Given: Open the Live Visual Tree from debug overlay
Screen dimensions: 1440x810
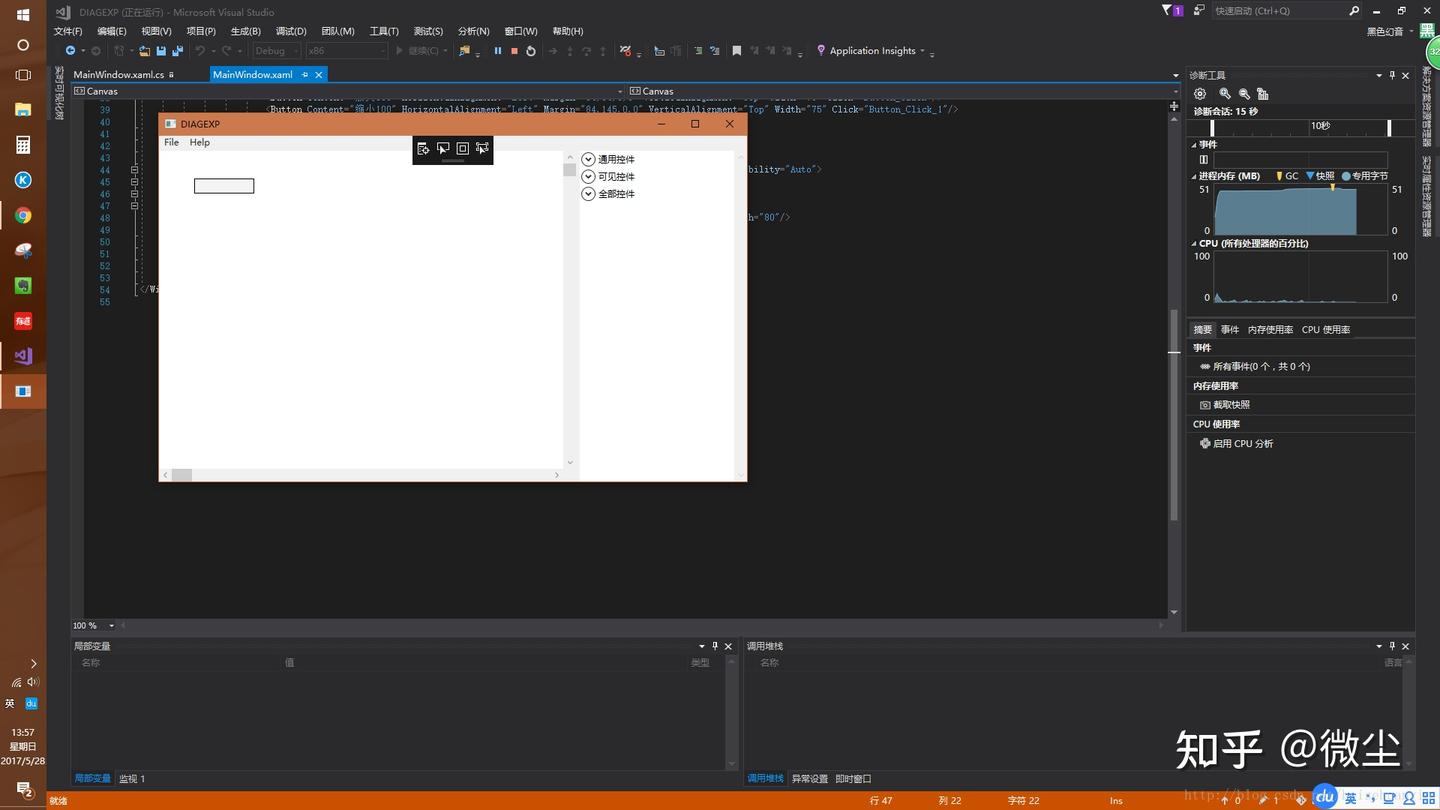Looking at the screenshot, I should [423, 149].
